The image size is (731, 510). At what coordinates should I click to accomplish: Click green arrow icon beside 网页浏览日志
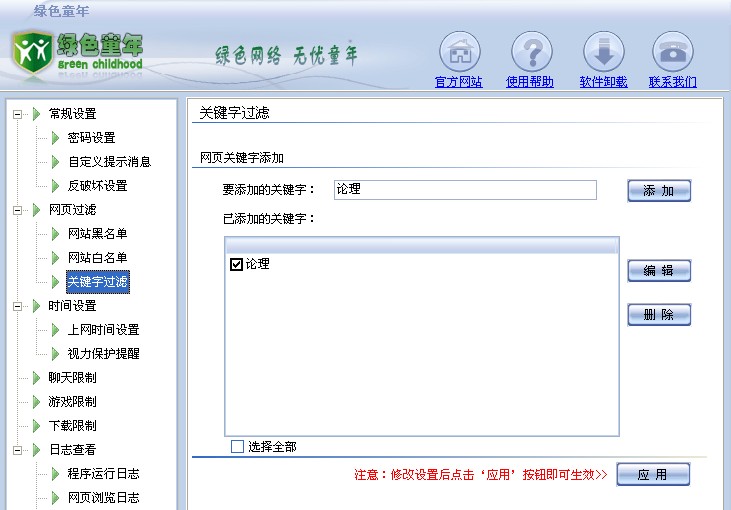pos(55,498)
